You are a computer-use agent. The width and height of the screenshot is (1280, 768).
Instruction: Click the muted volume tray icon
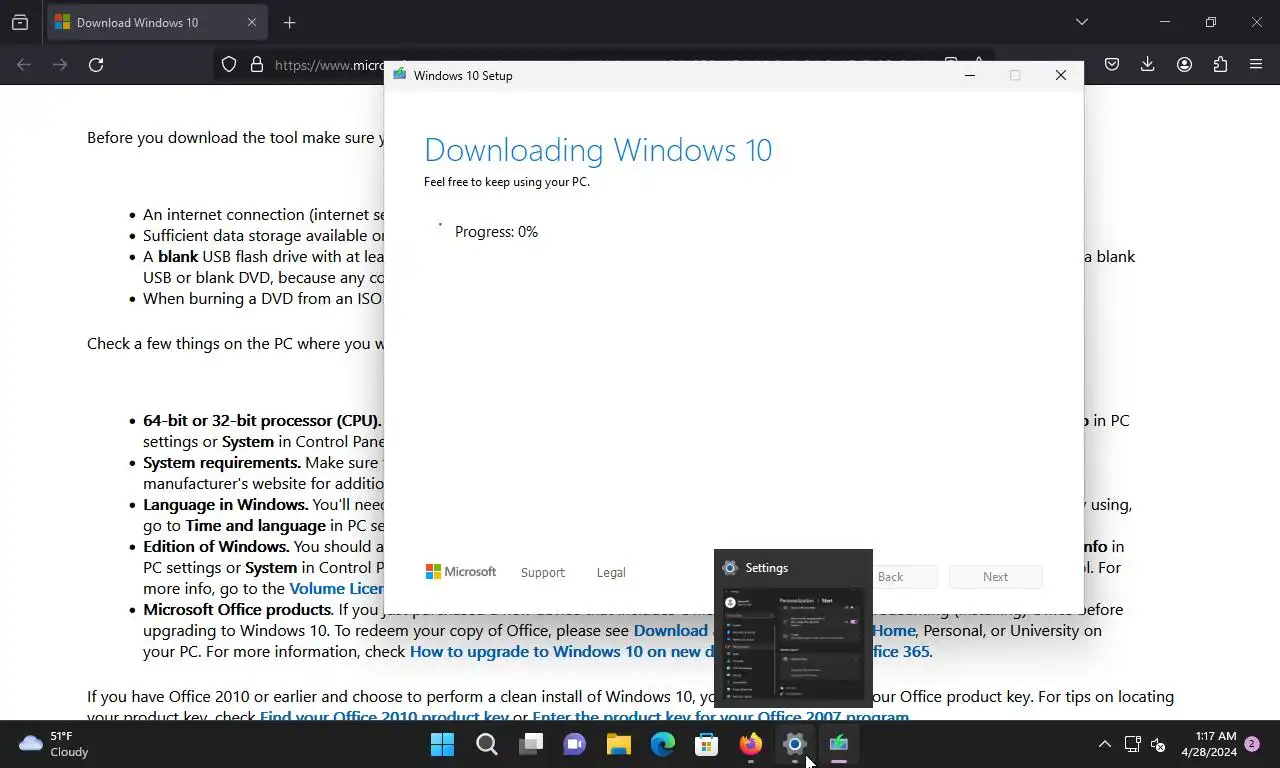pyautogui.click(x=1158, y=744)
